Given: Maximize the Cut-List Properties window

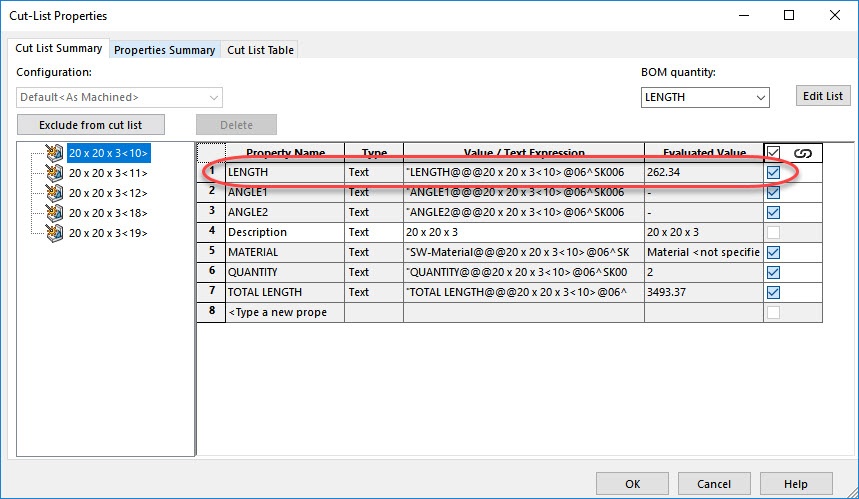Looking at the screenshot, I should pos(789,15).
